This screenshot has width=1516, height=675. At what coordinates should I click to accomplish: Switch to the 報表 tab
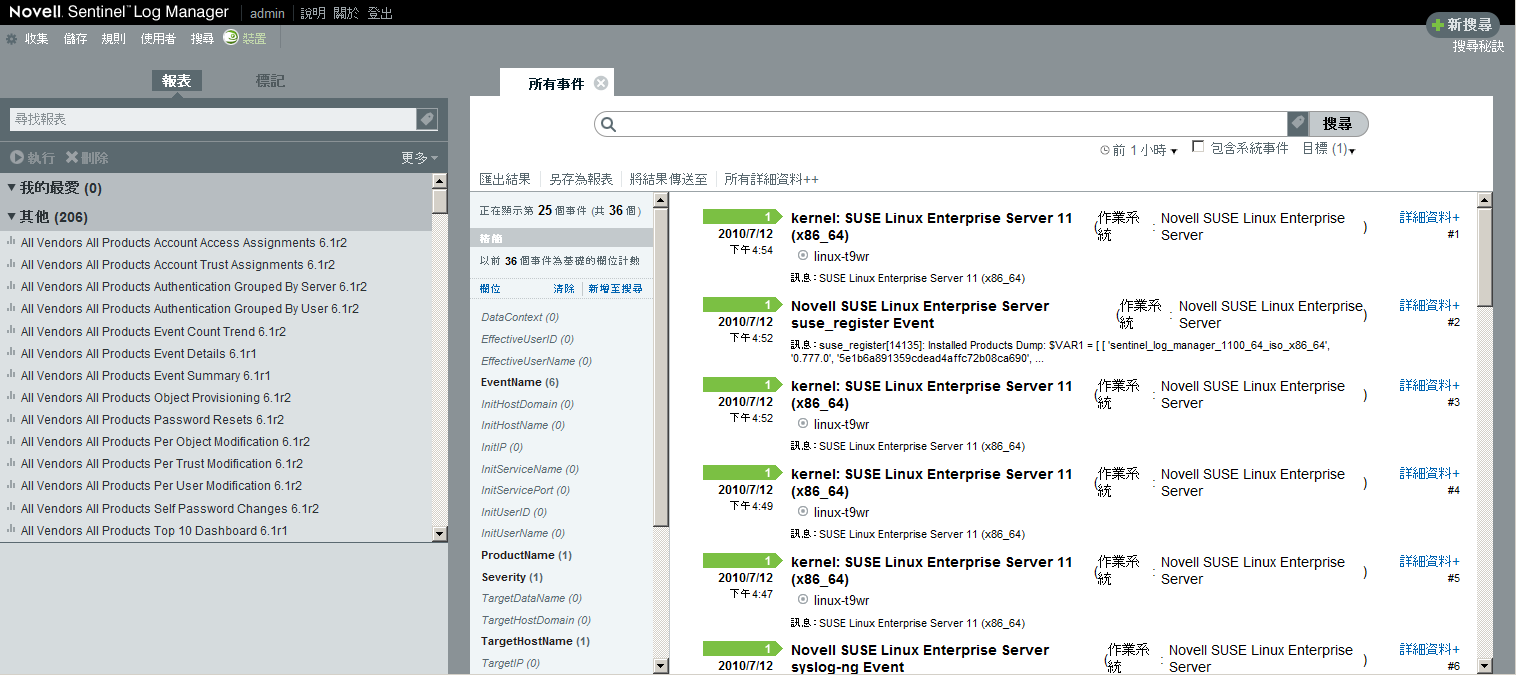(x=177, y=81)
